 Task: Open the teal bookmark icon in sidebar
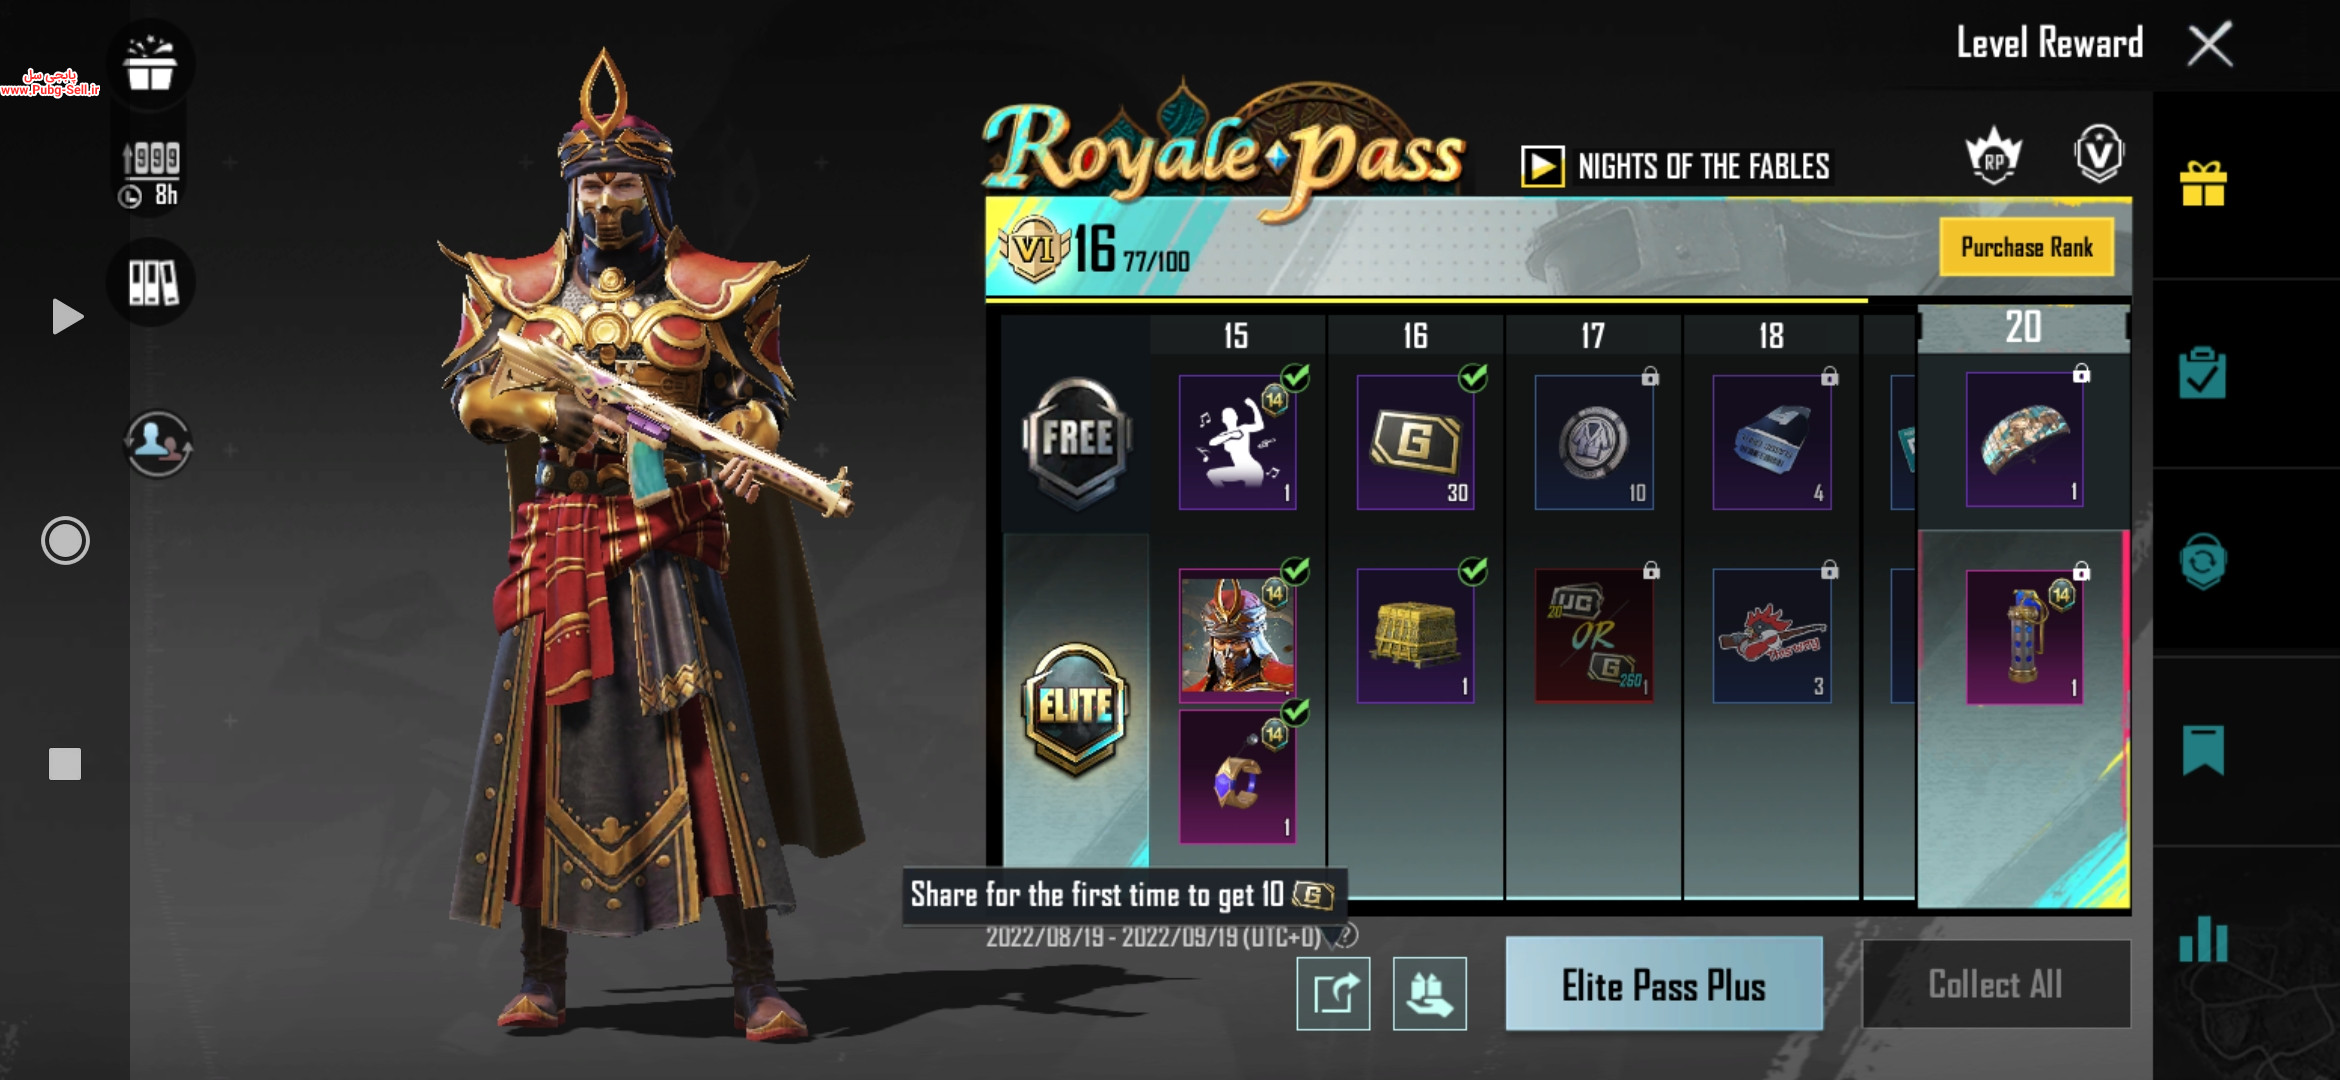[x=2203, y=750]
